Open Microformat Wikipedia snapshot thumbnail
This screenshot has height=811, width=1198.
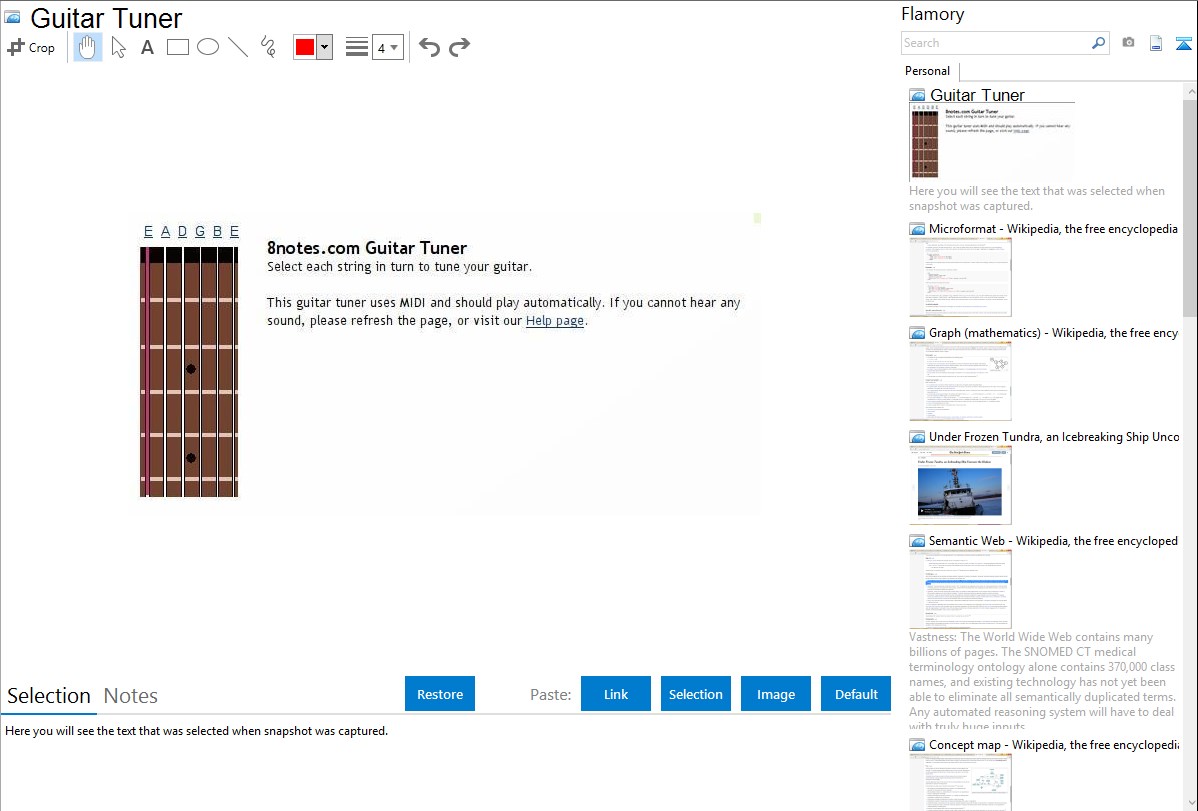click(960, 277)
